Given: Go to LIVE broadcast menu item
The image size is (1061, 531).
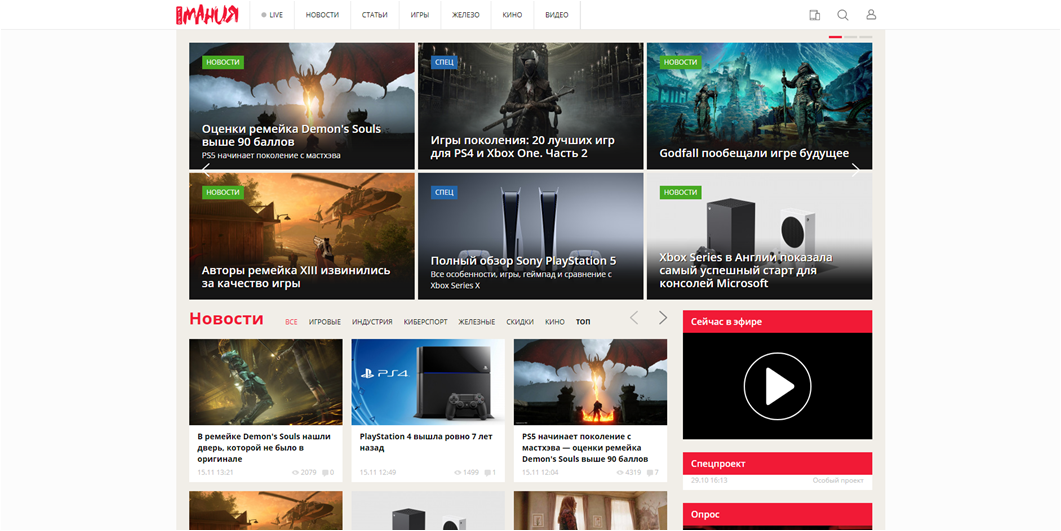Looking at the screenshot, I should click(272, 15).
